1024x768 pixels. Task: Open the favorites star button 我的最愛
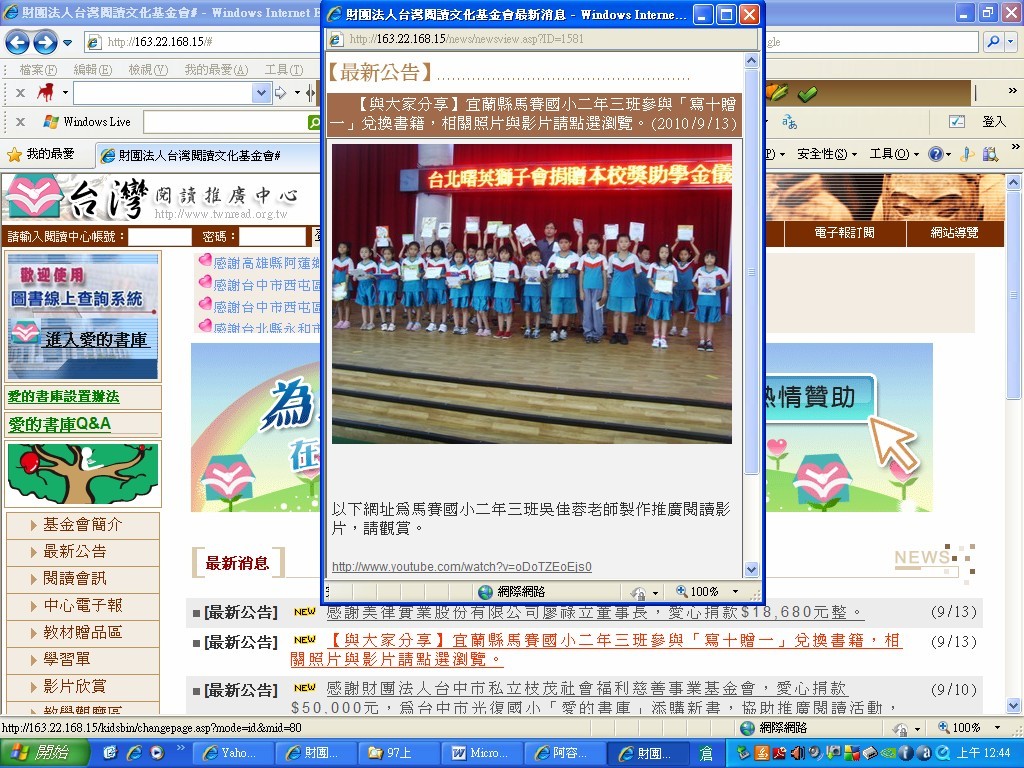click(x=40, y=154)
